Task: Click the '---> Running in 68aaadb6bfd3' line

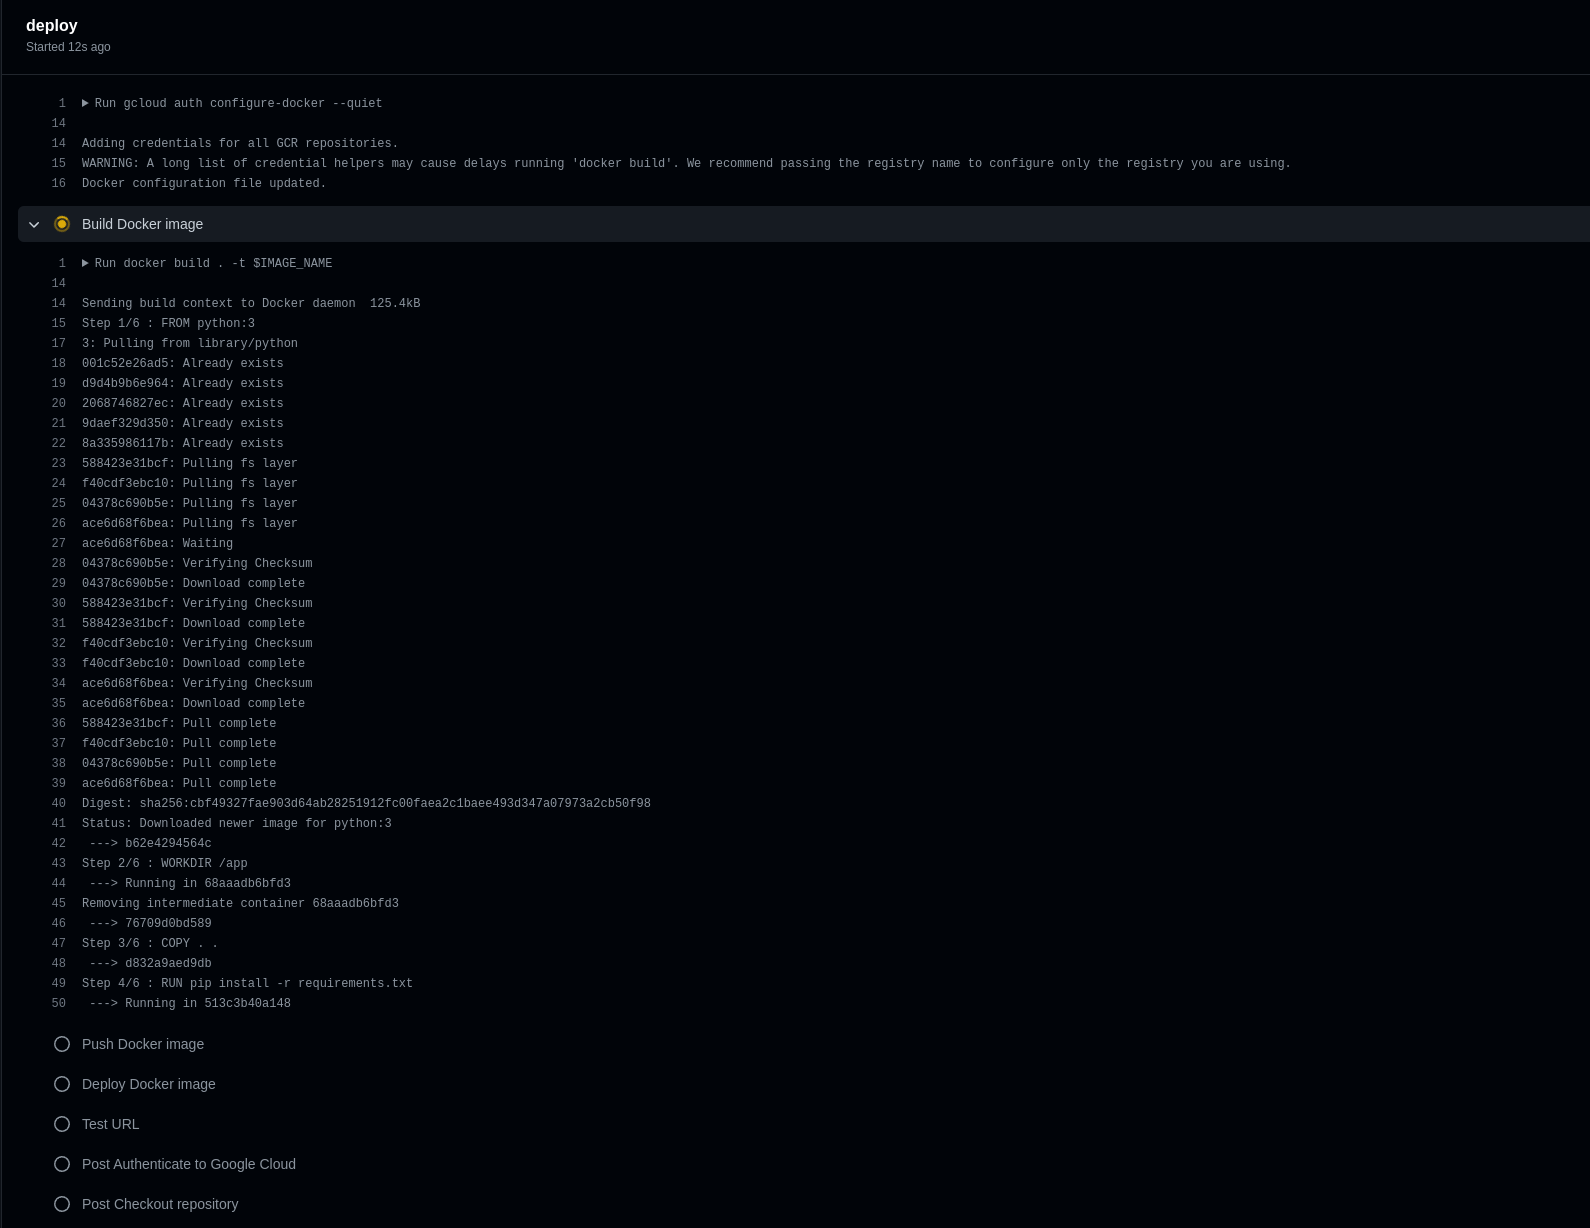Action: (x=190, y=883)
